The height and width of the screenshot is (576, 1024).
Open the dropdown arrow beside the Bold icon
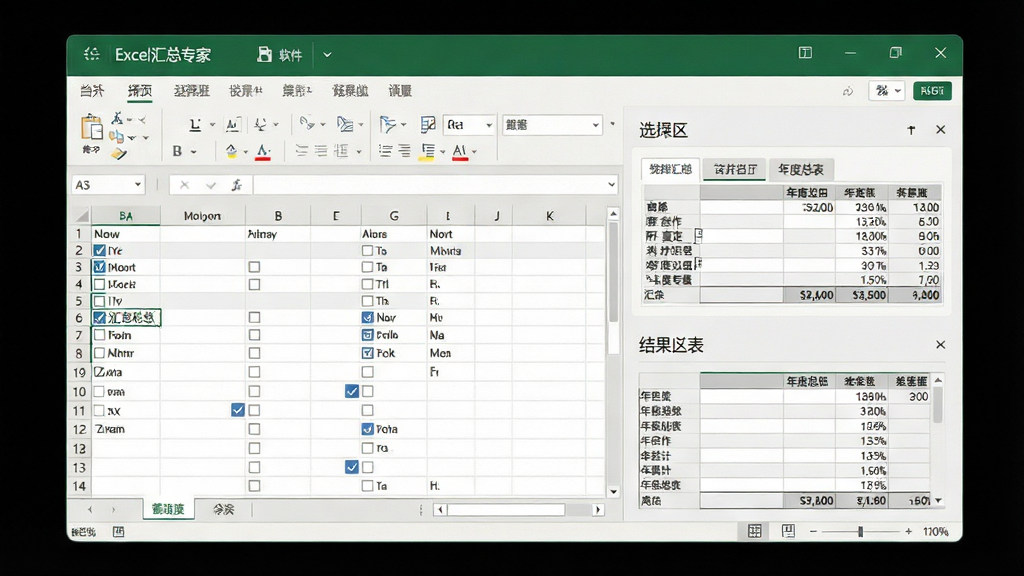click(x=193, y=152)
